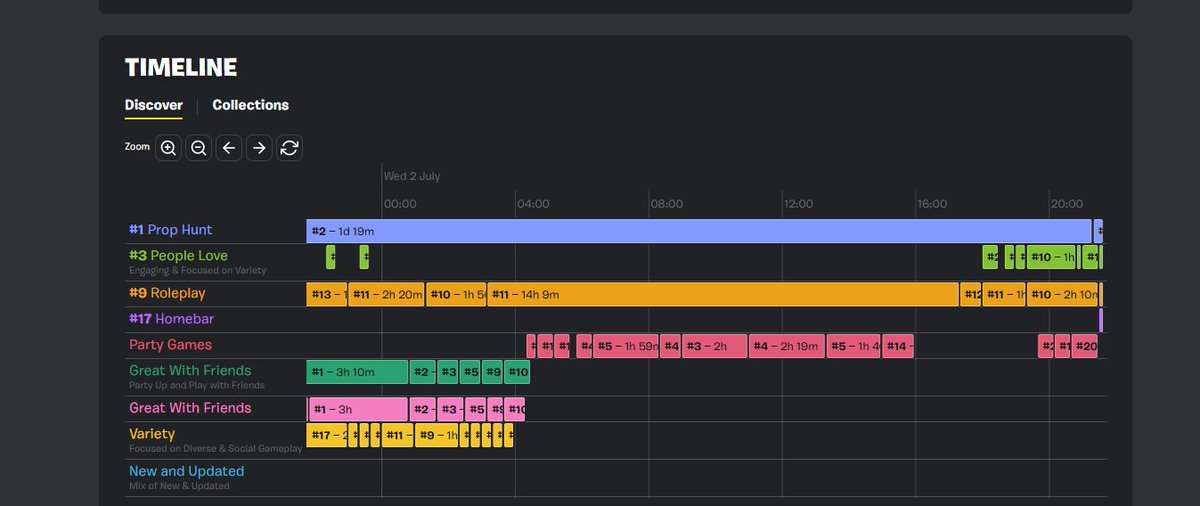Select pink Great With Friends '#1 – 3h' segment
Image resolution: width=1200 pixels, height=506 pixels.
click(x=359, y=409)
